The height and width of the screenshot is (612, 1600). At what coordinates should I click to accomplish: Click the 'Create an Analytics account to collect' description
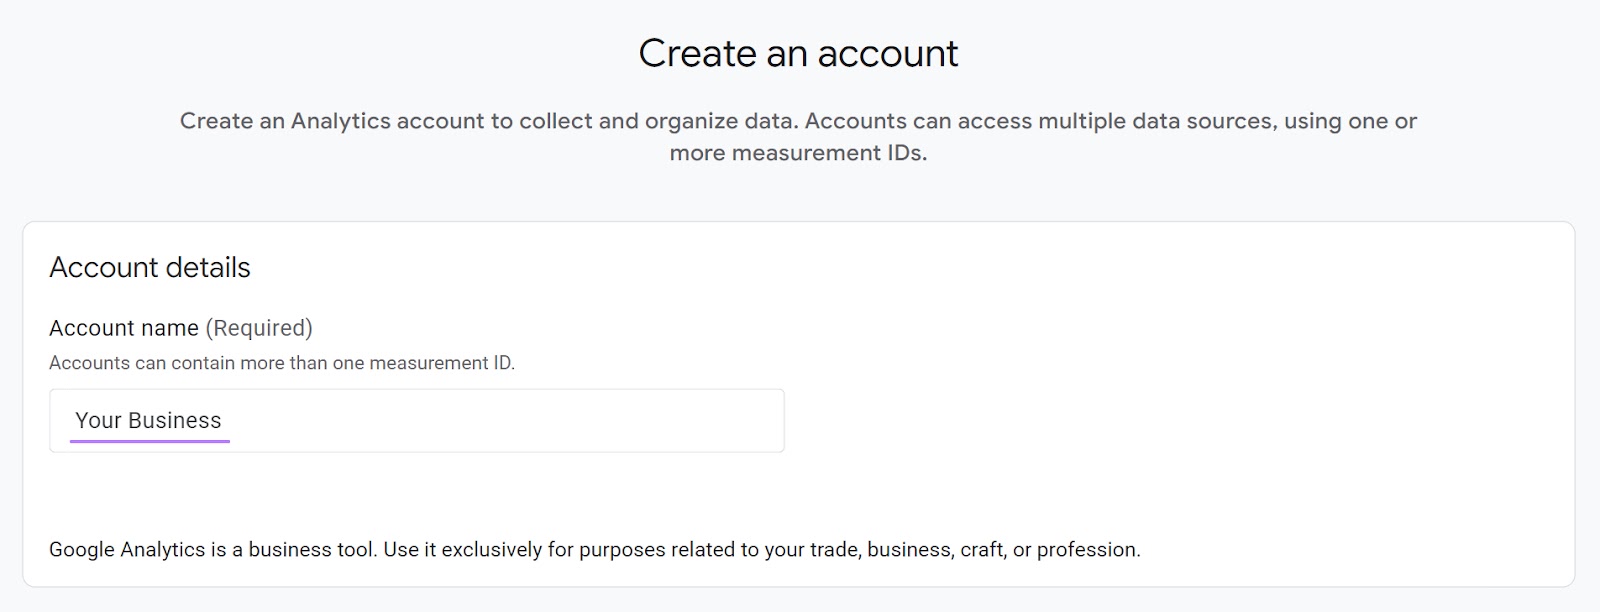pos(798,137)
